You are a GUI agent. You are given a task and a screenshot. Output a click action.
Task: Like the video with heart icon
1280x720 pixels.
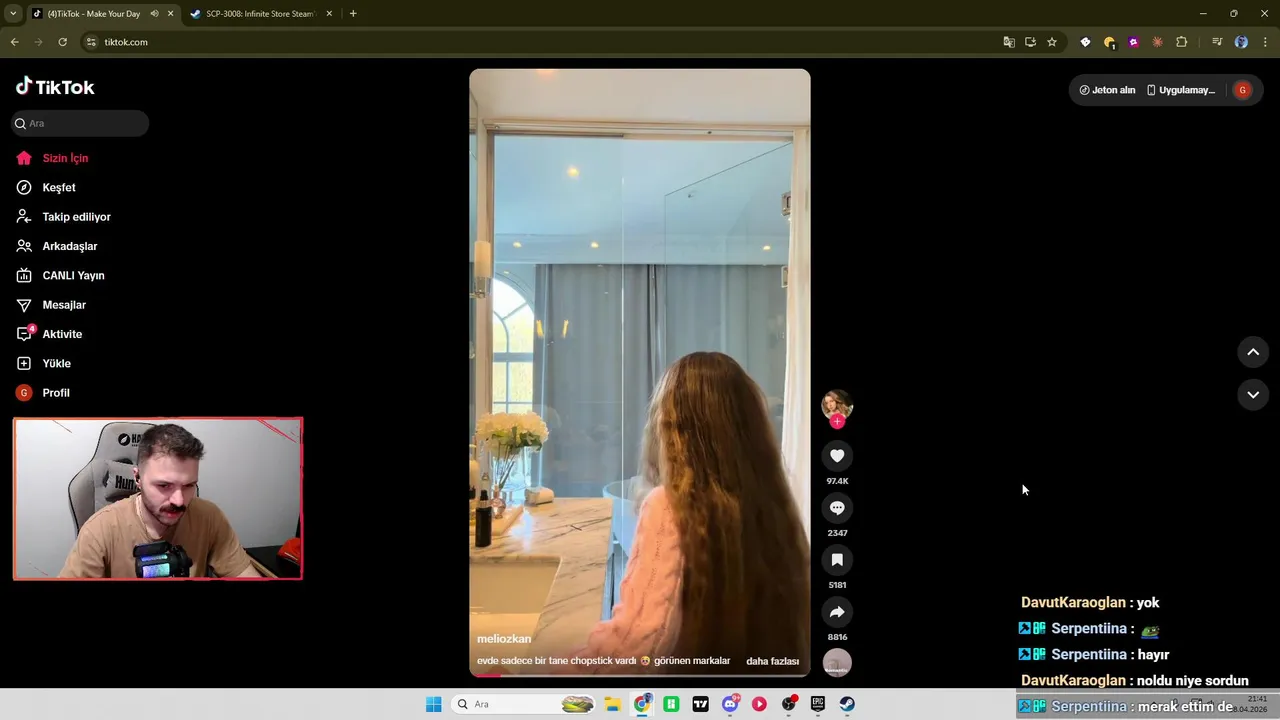click(837, 456)
